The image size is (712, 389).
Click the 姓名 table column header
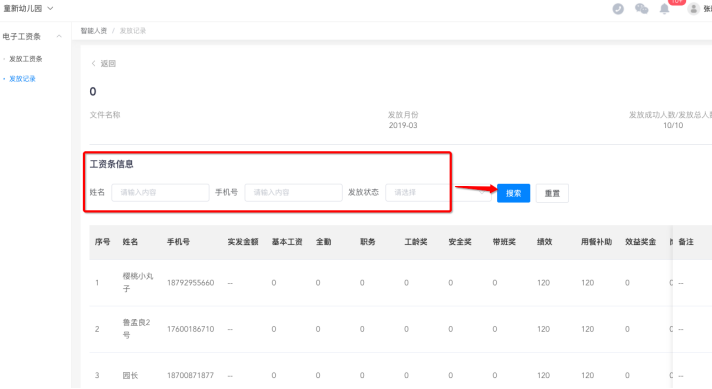130,242
